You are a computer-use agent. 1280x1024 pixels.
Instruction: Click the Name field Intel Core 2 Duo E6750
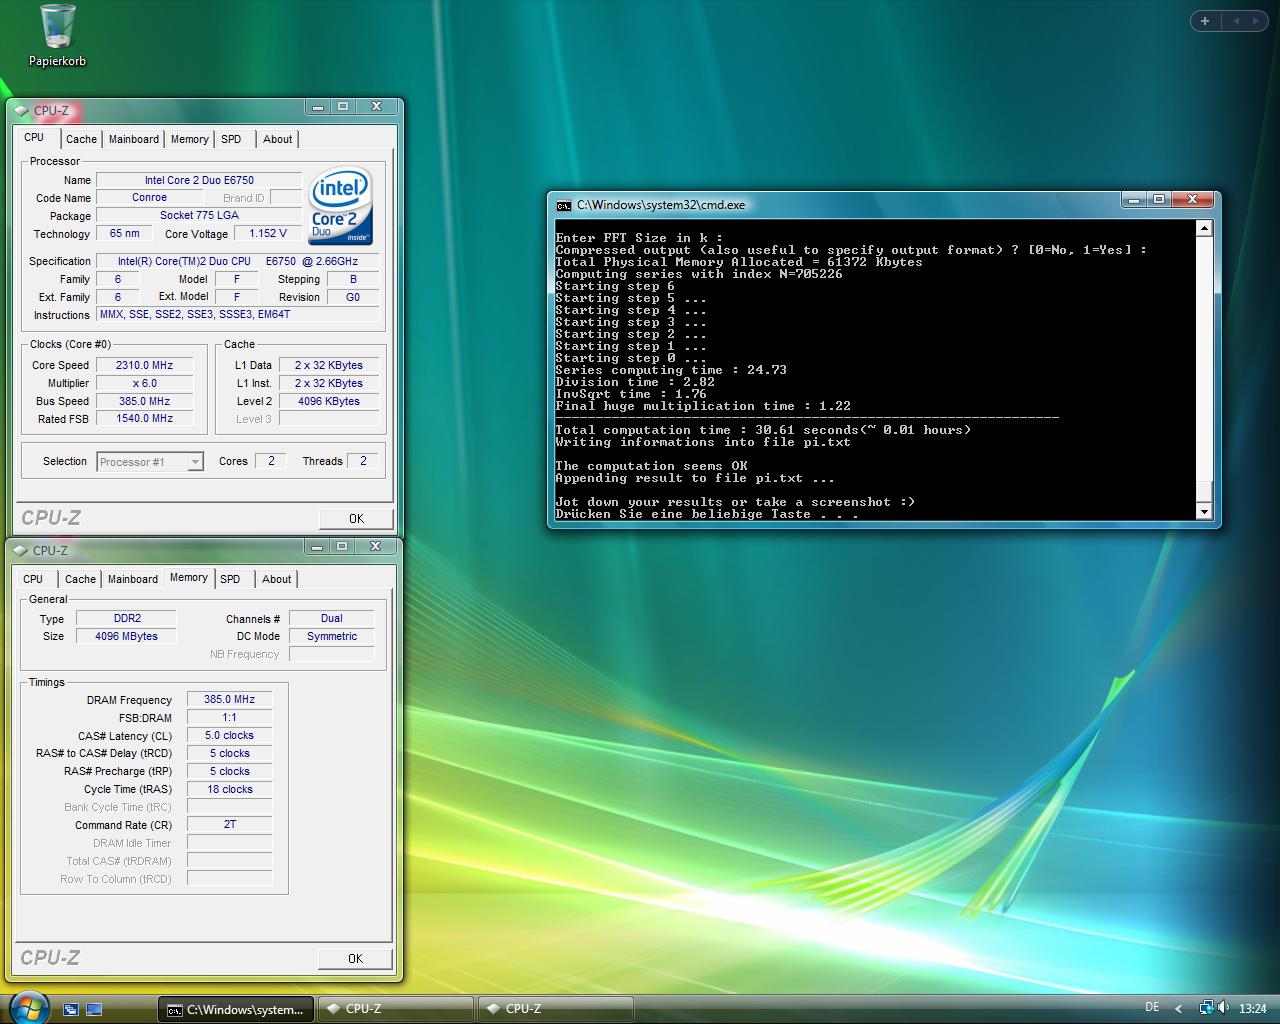[199, 180]
